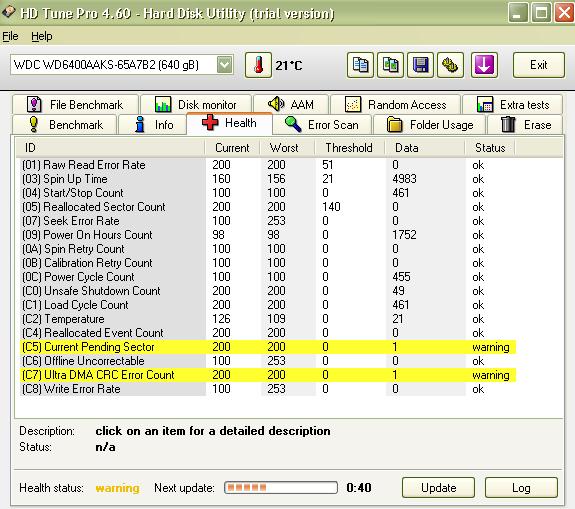
Task: Switch to the Random Access tab
Action: [395, 105]
